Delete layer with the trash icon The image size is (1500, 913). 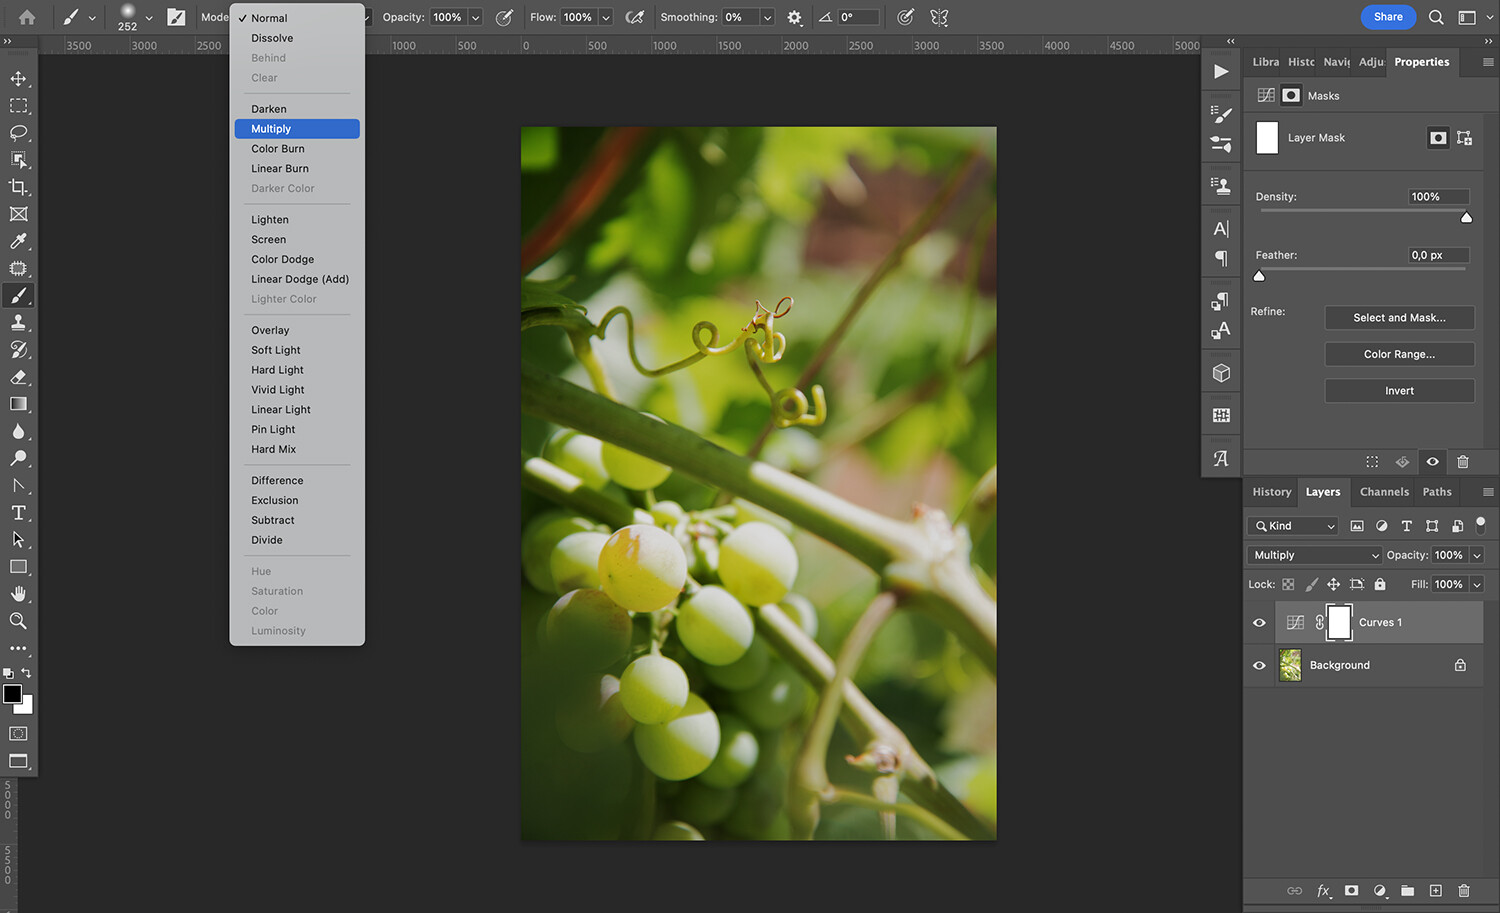click(1464, 890)
